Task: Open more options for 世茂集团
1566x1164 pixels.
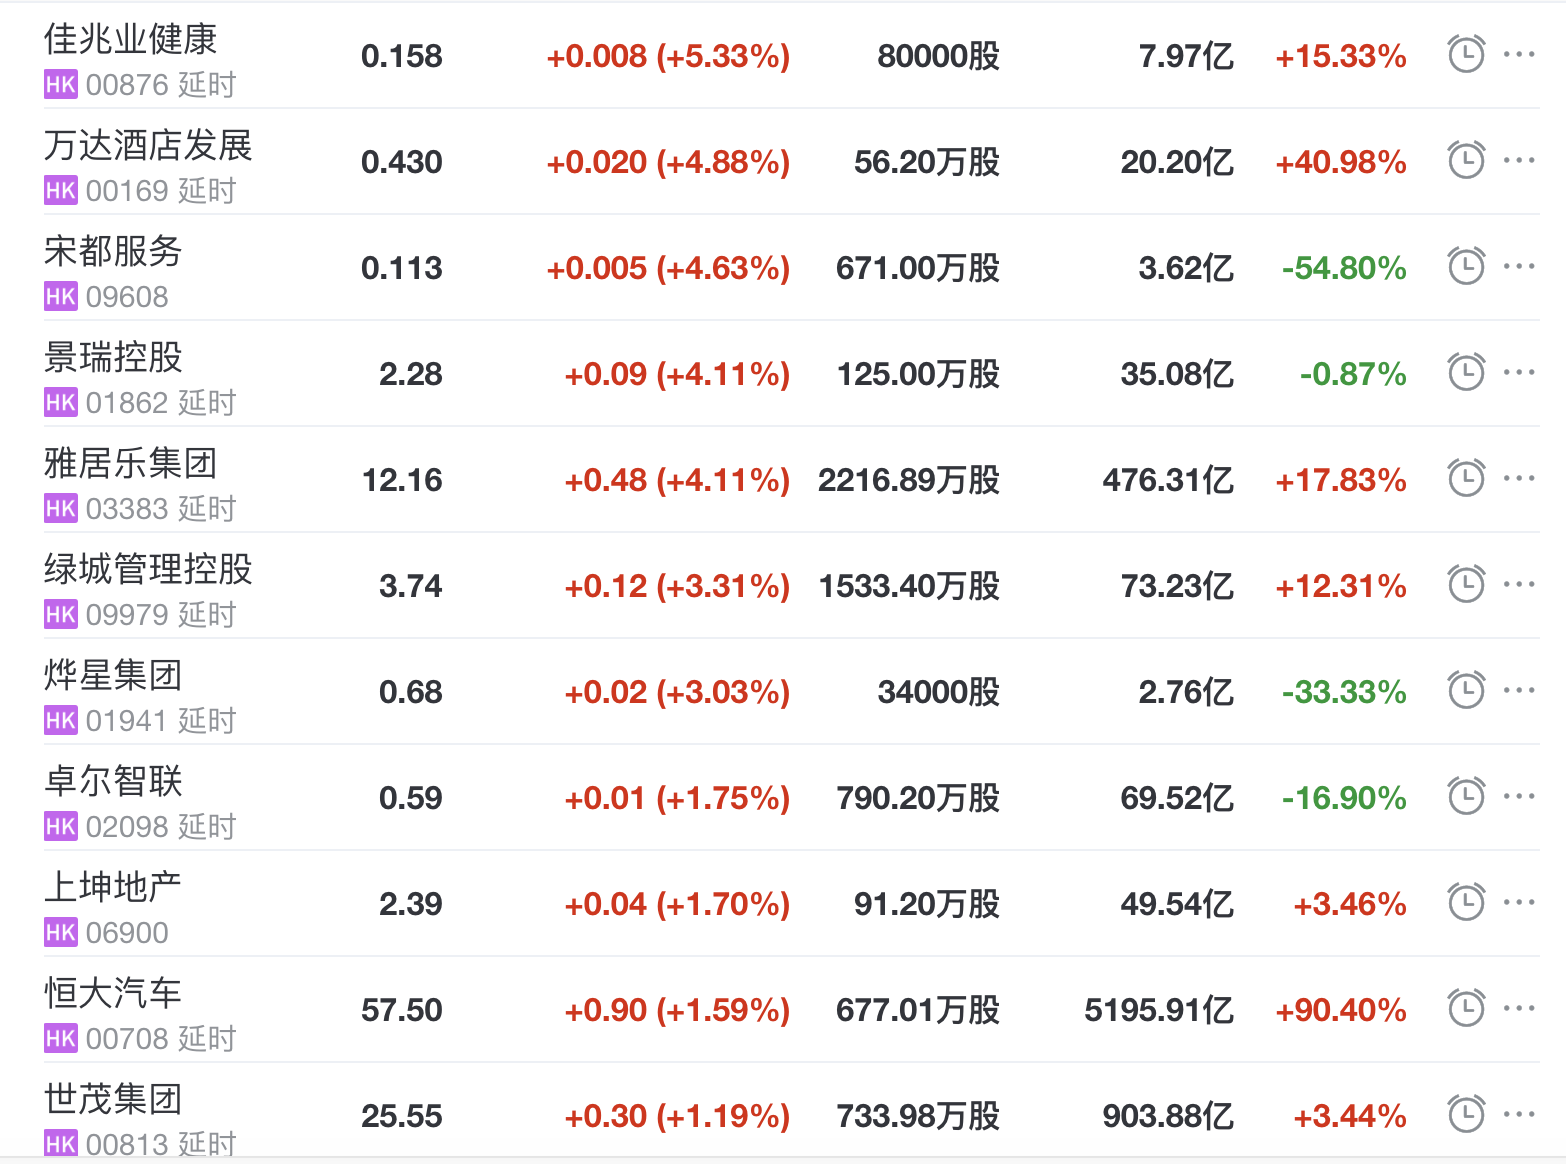Action: coord(1519,1114)
